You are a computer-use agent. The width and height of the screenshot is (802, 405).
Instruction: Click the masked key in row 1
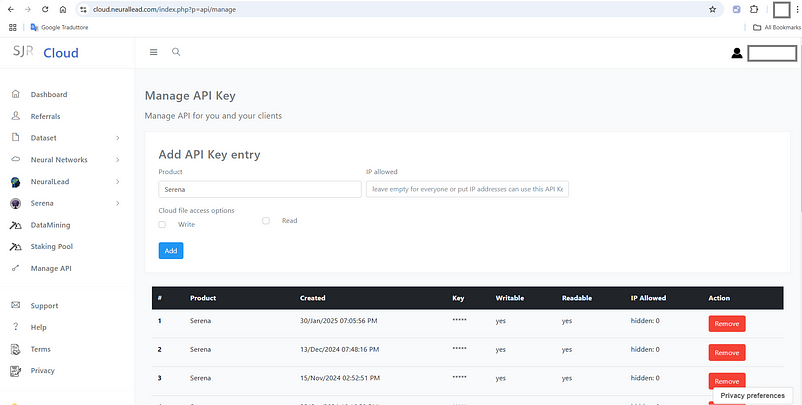tap(459, 321)
